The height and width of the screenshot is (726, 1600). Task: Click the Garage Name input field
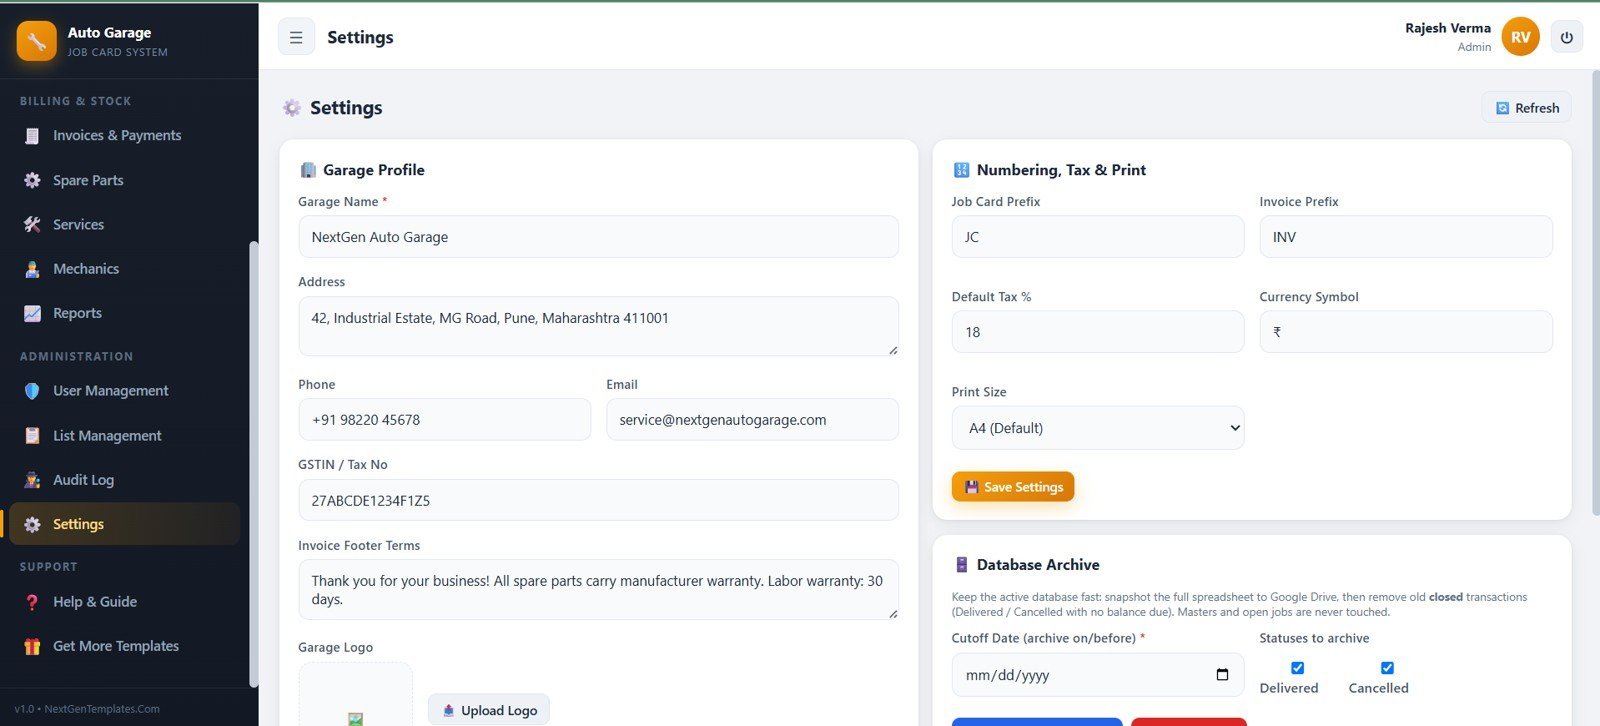598,237
